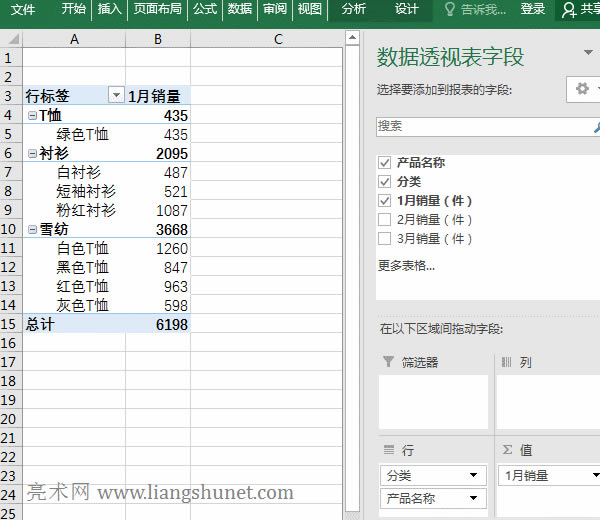Open the 分类 field dropdown in rows area
The image size is (600, 520).
472,476
